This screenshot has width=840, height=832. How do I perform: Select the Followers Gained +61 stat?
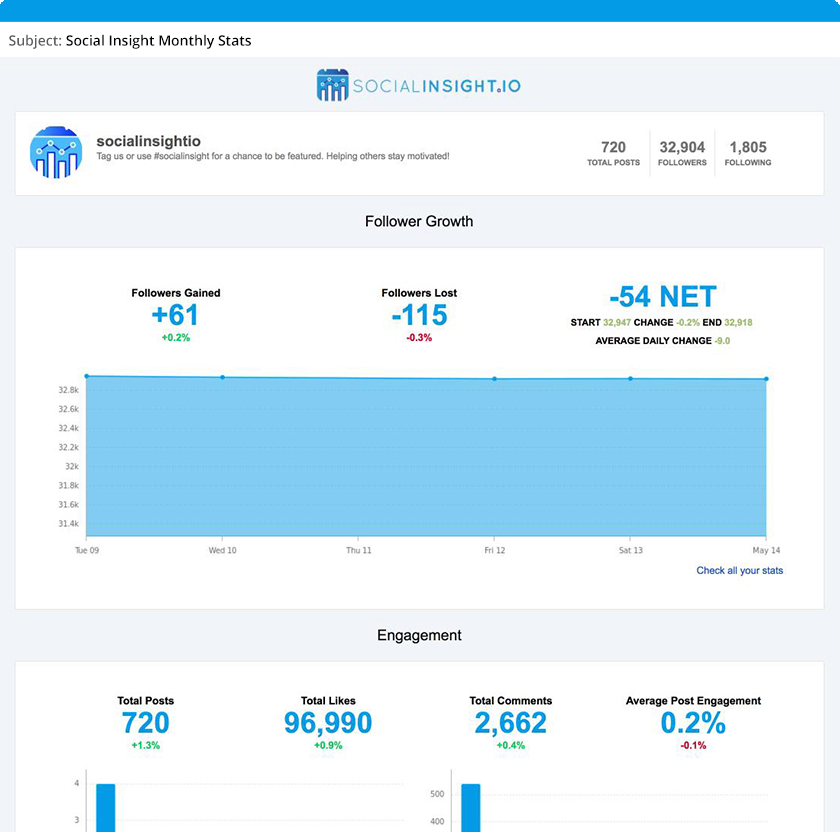[175, 314]
